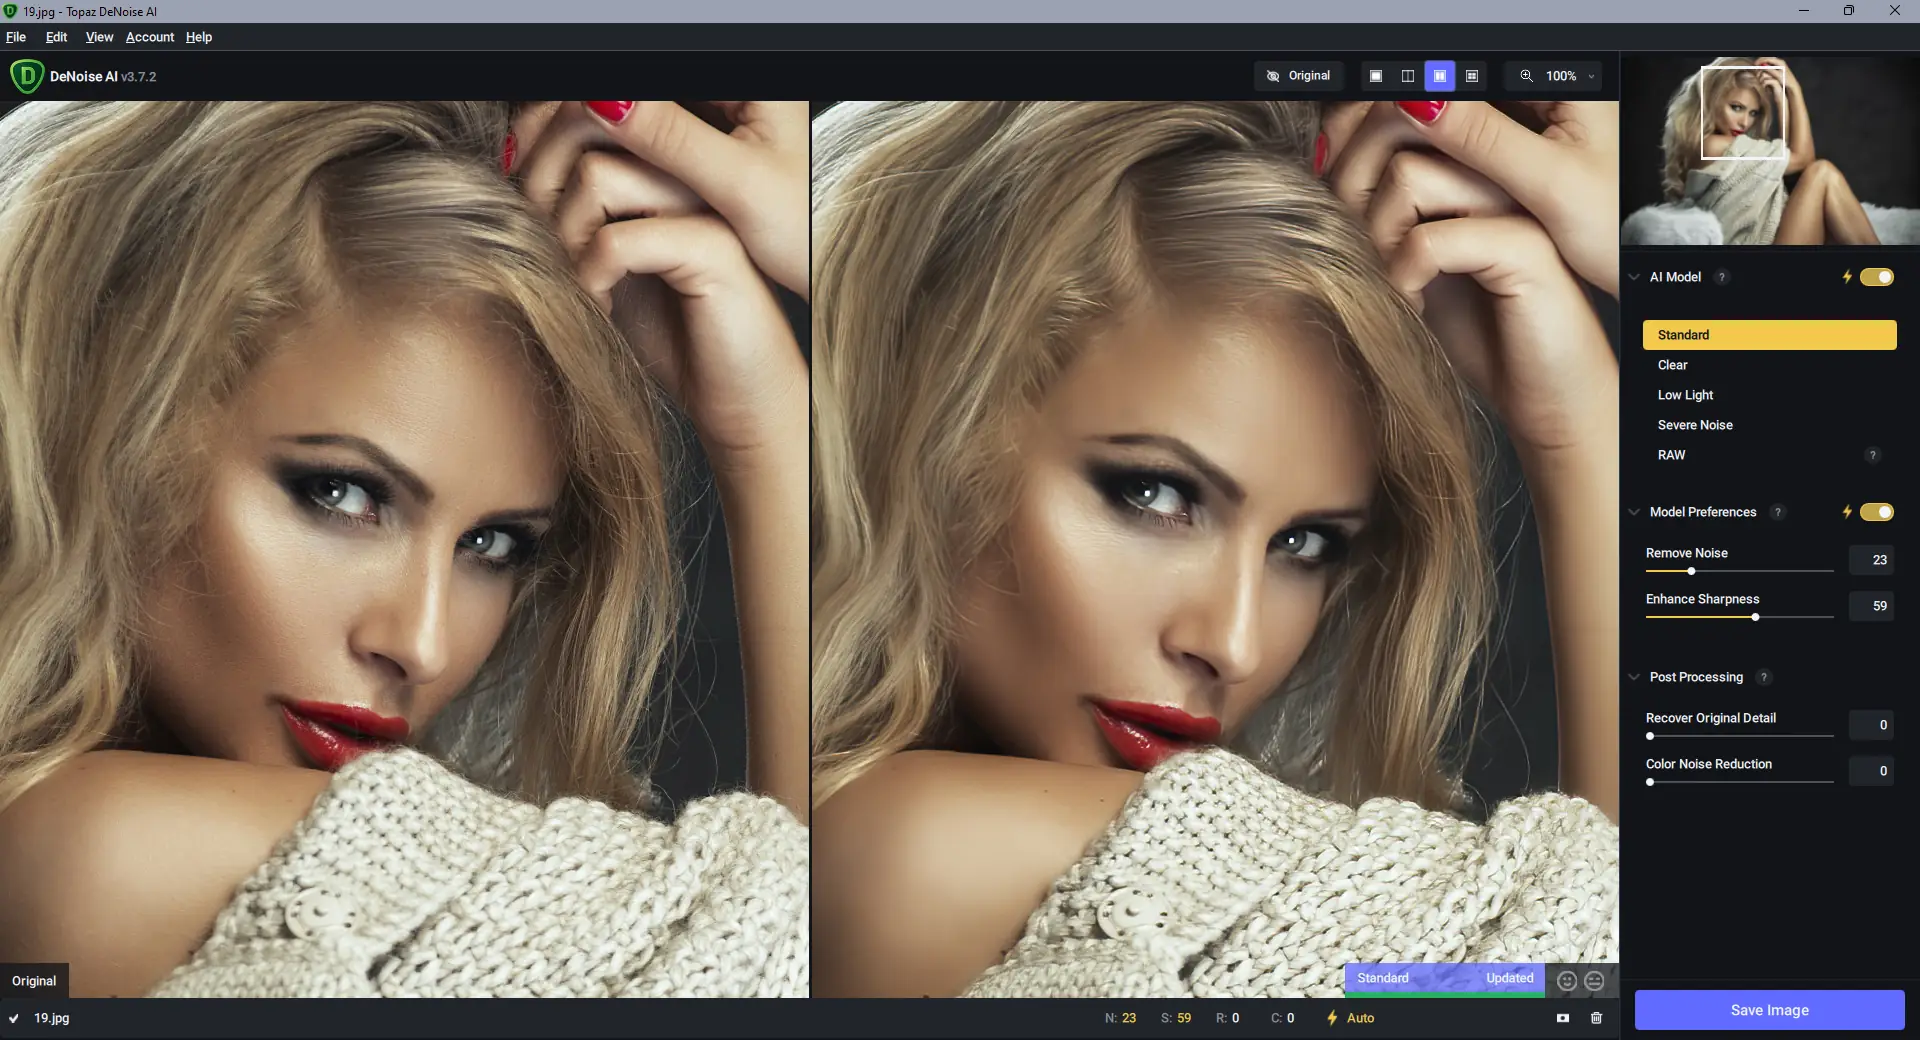
Task: Select split view layout
Action: (x=1408, y=76)
